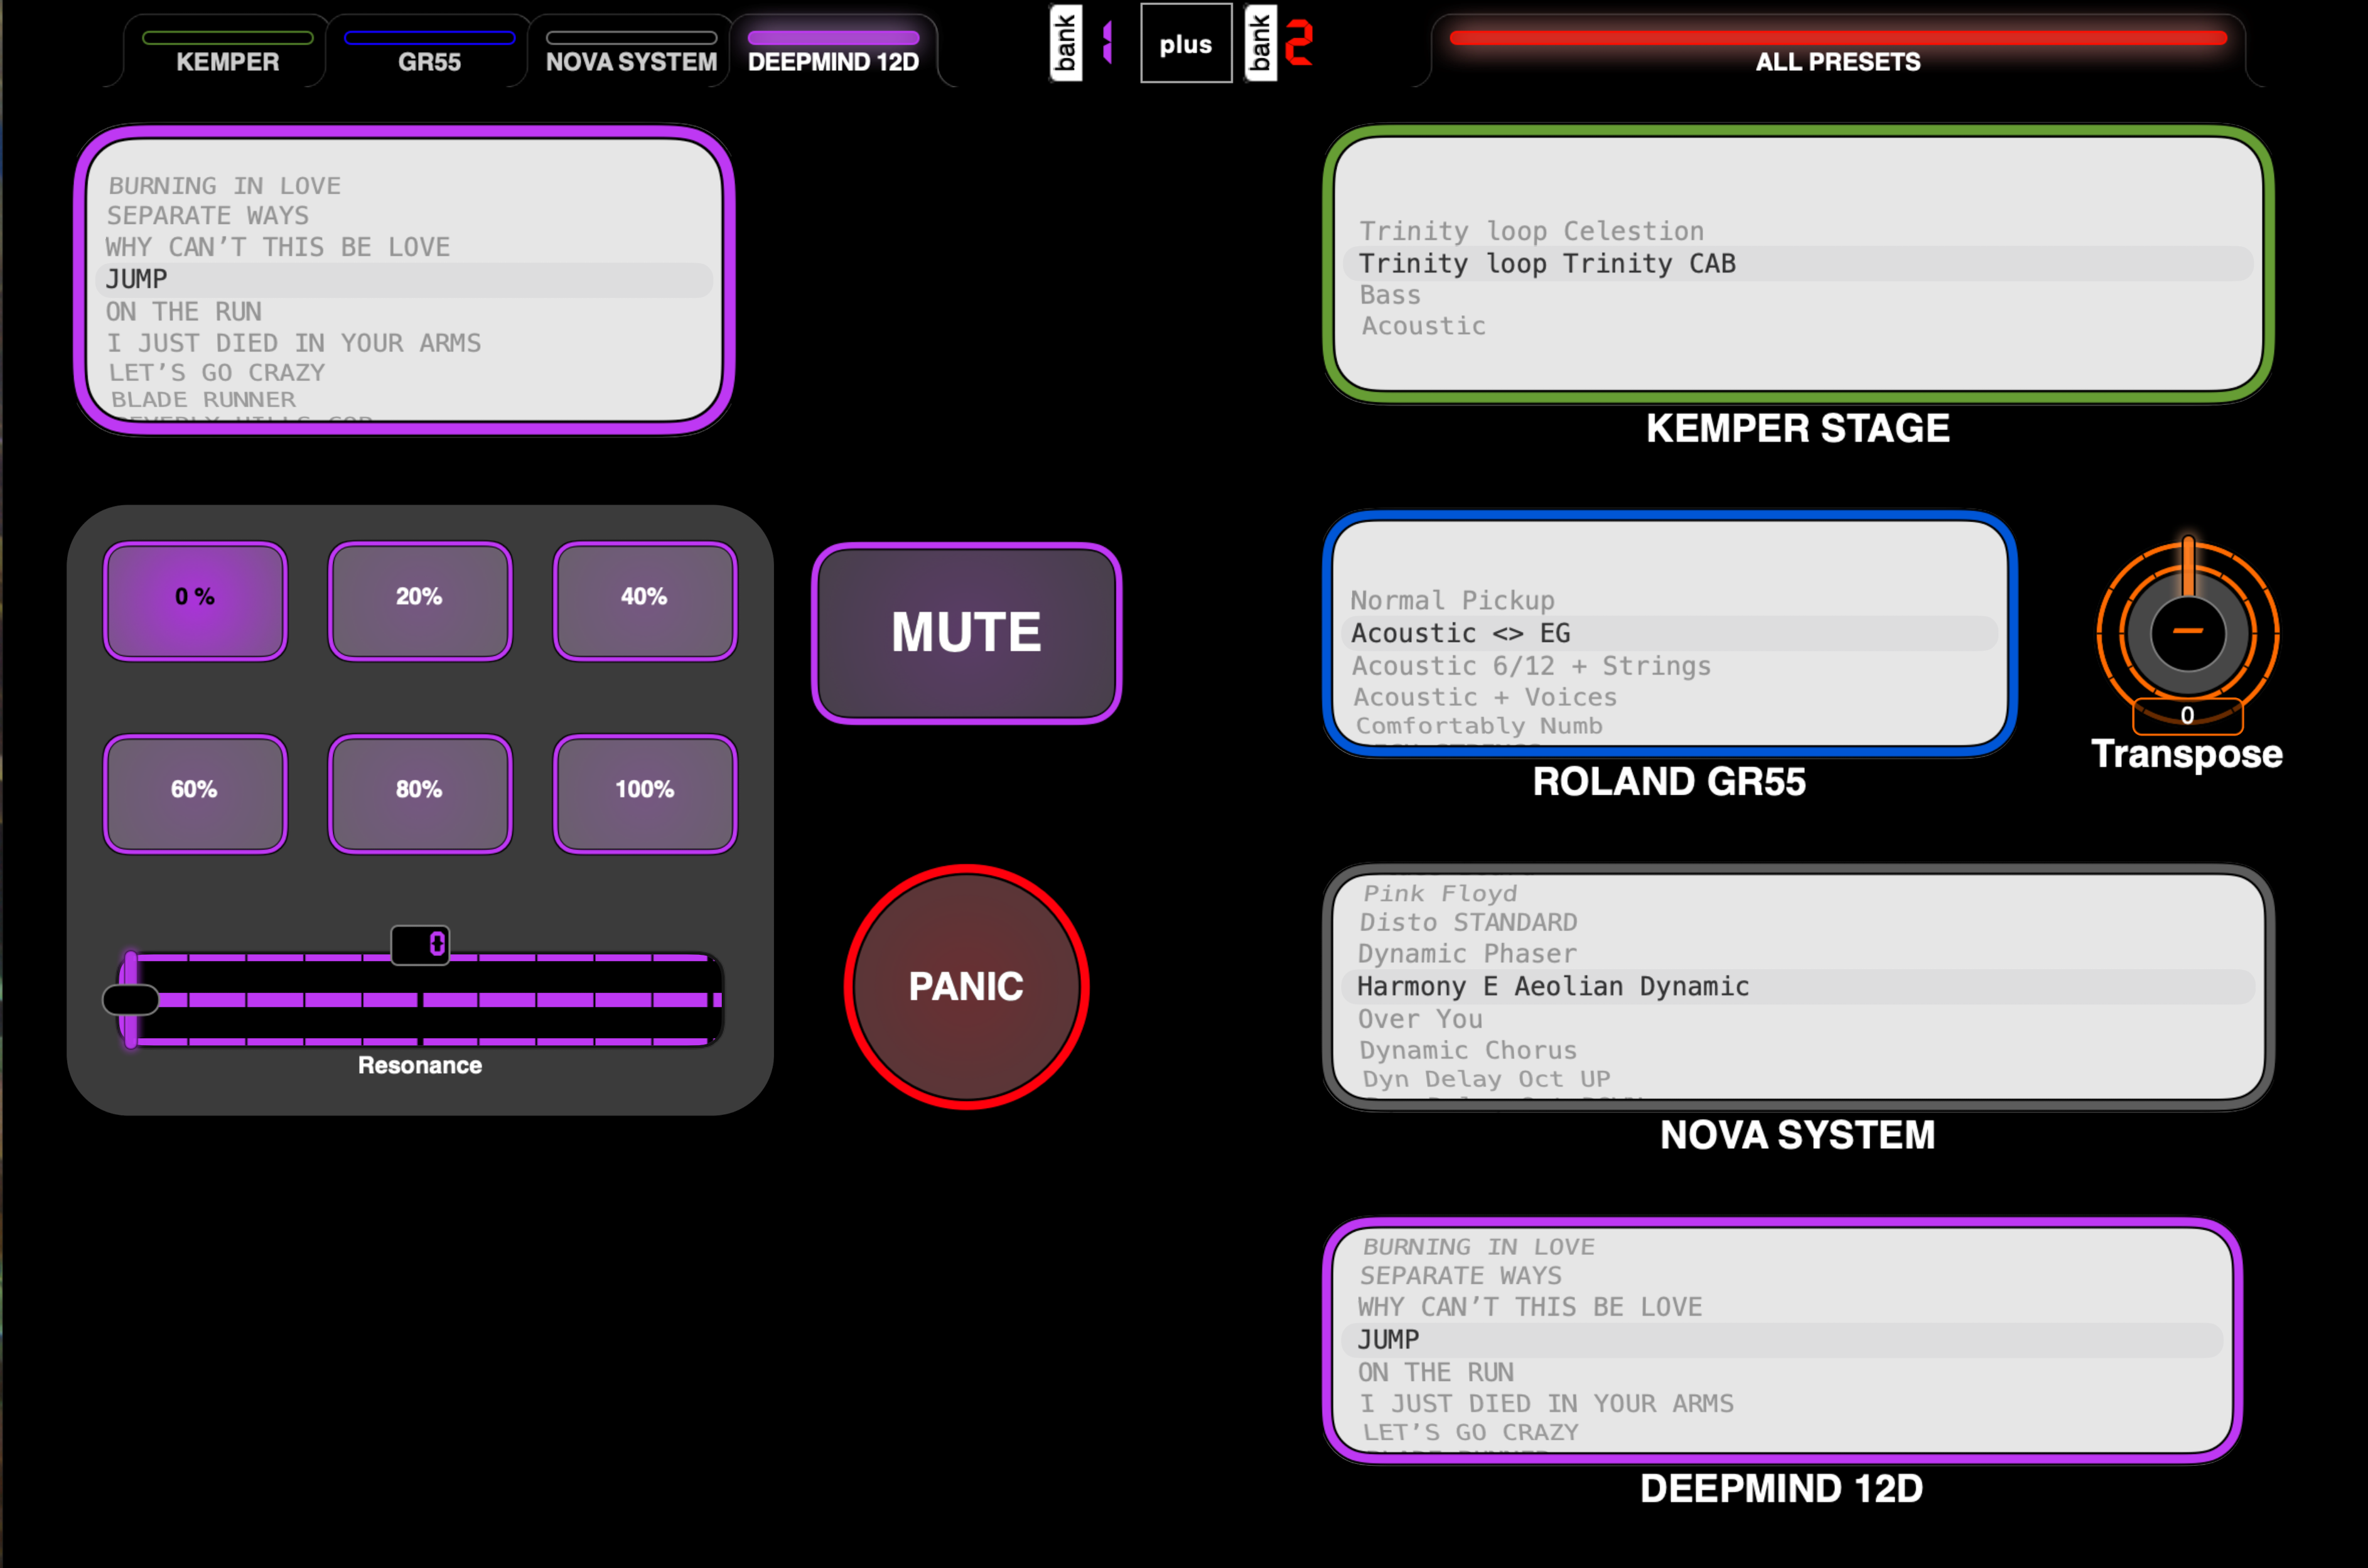This screenshot has height=1568, width=2368.
Task: Select Normal Pickup in Roland GR55 list
Action: coord(1452,600)
